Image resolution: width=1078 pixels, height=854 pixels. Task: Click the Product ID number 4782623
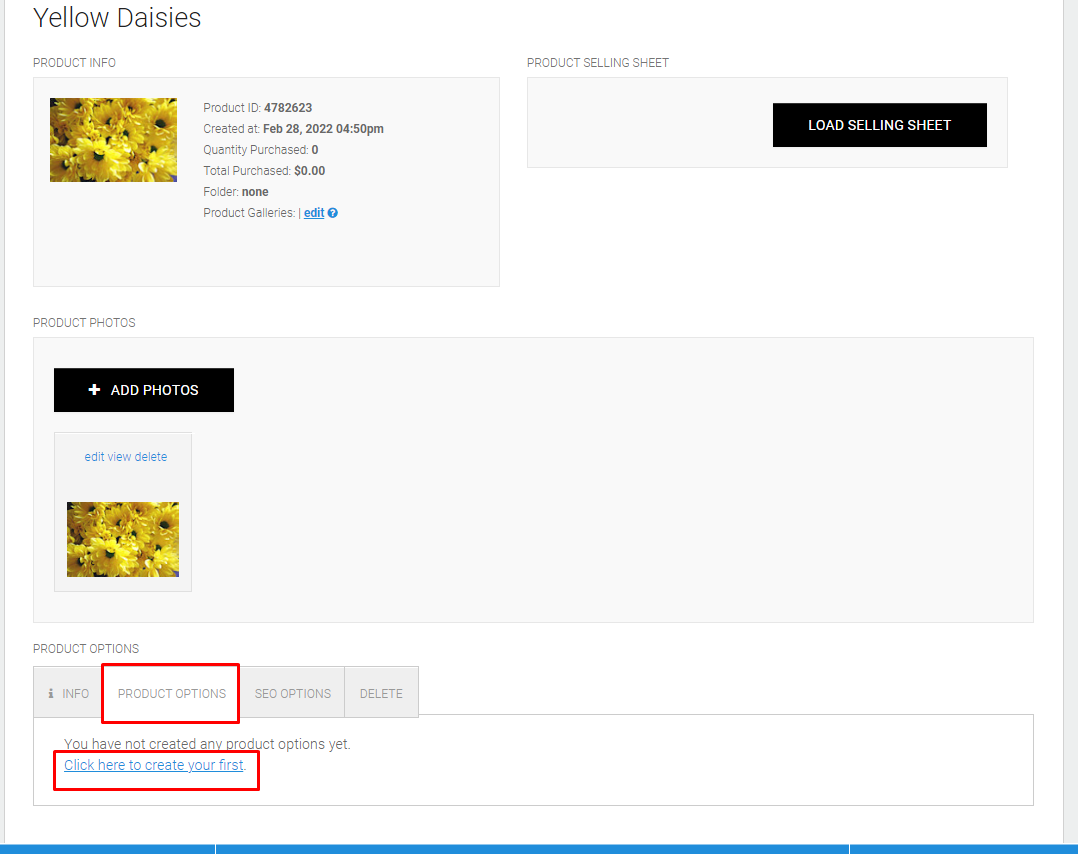pyautogui.click(x=288, y=108)
